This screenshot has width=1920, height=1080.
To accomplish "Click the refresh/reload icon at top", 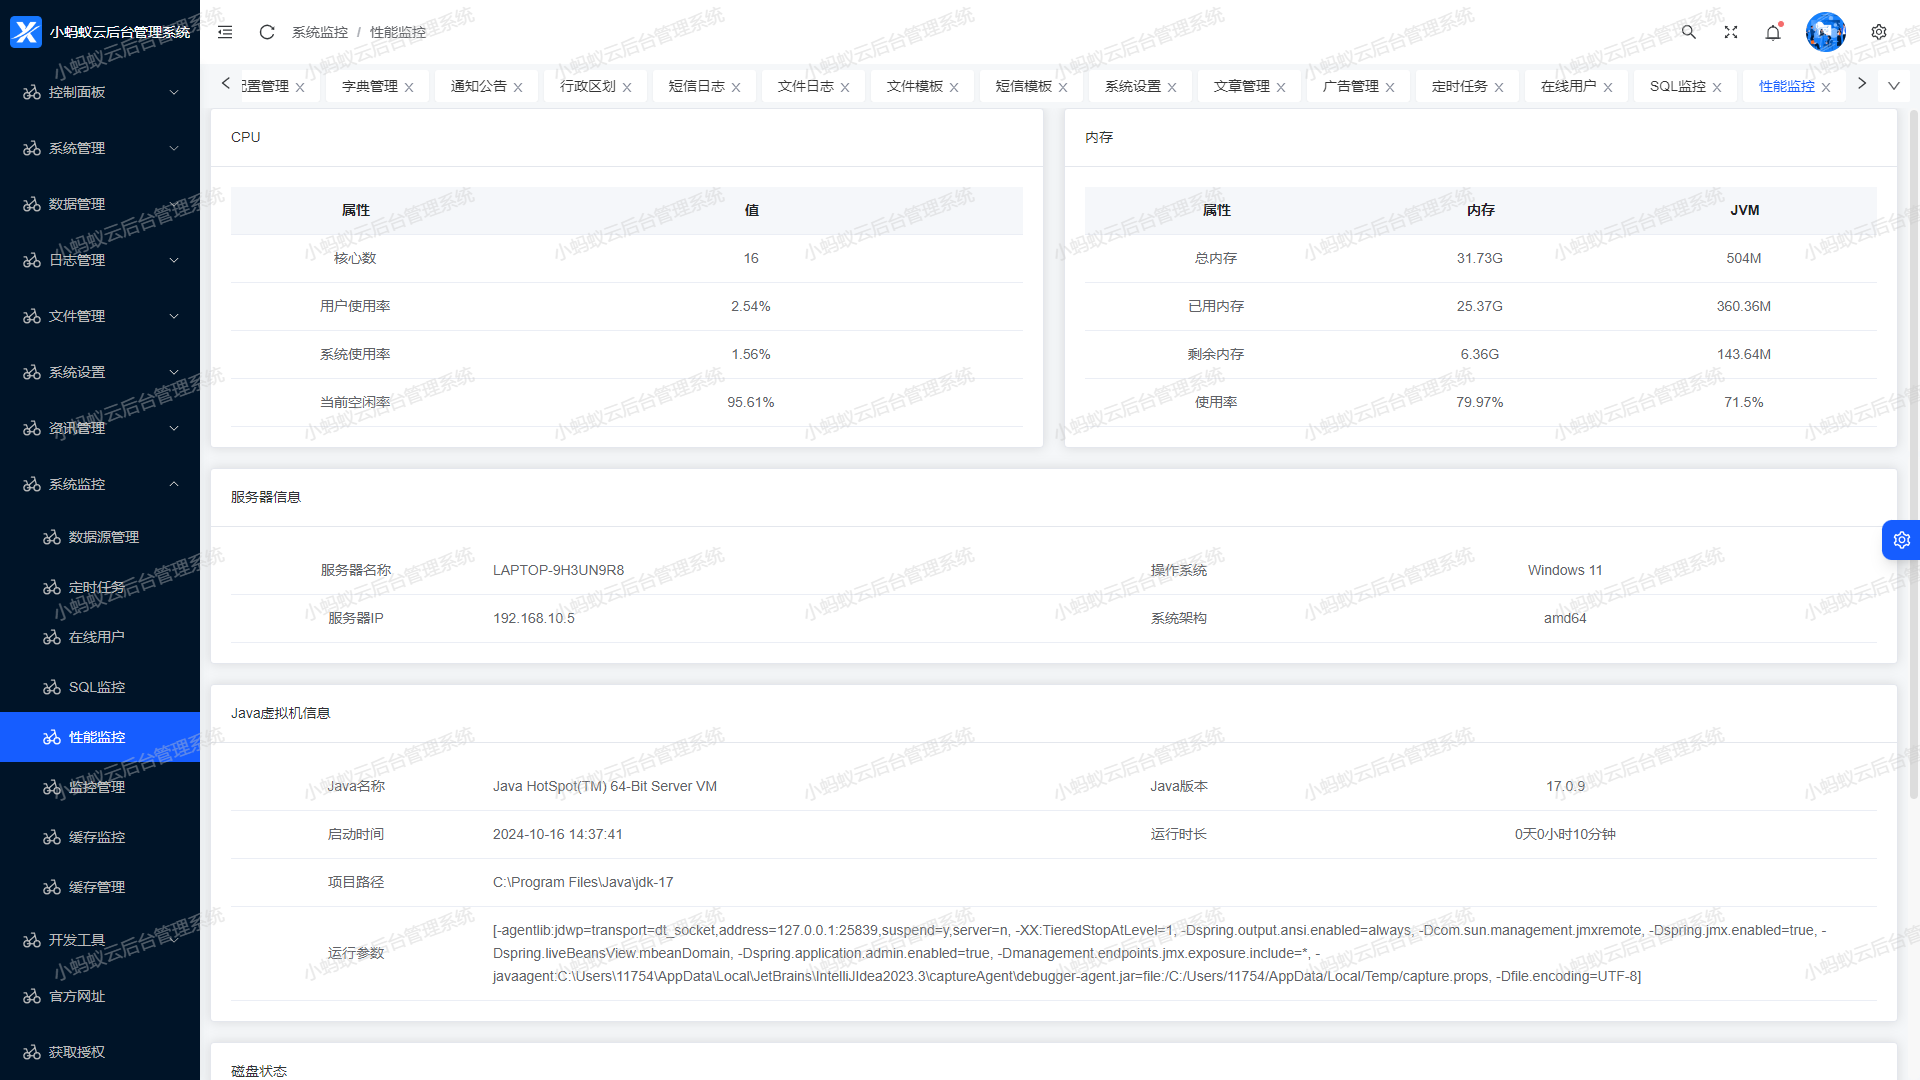I will pyautogui.click(x=264, y=32).
